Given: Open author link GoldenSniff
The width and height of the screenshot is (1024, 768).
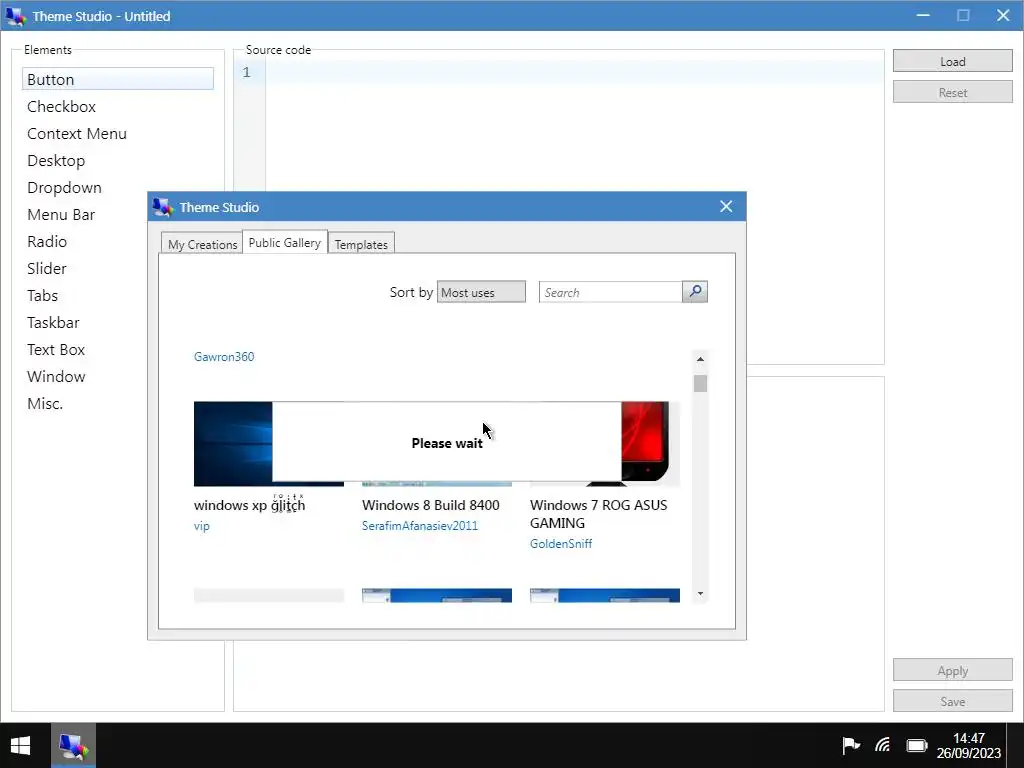Looking at the screenshot, I should click(561, 543).
